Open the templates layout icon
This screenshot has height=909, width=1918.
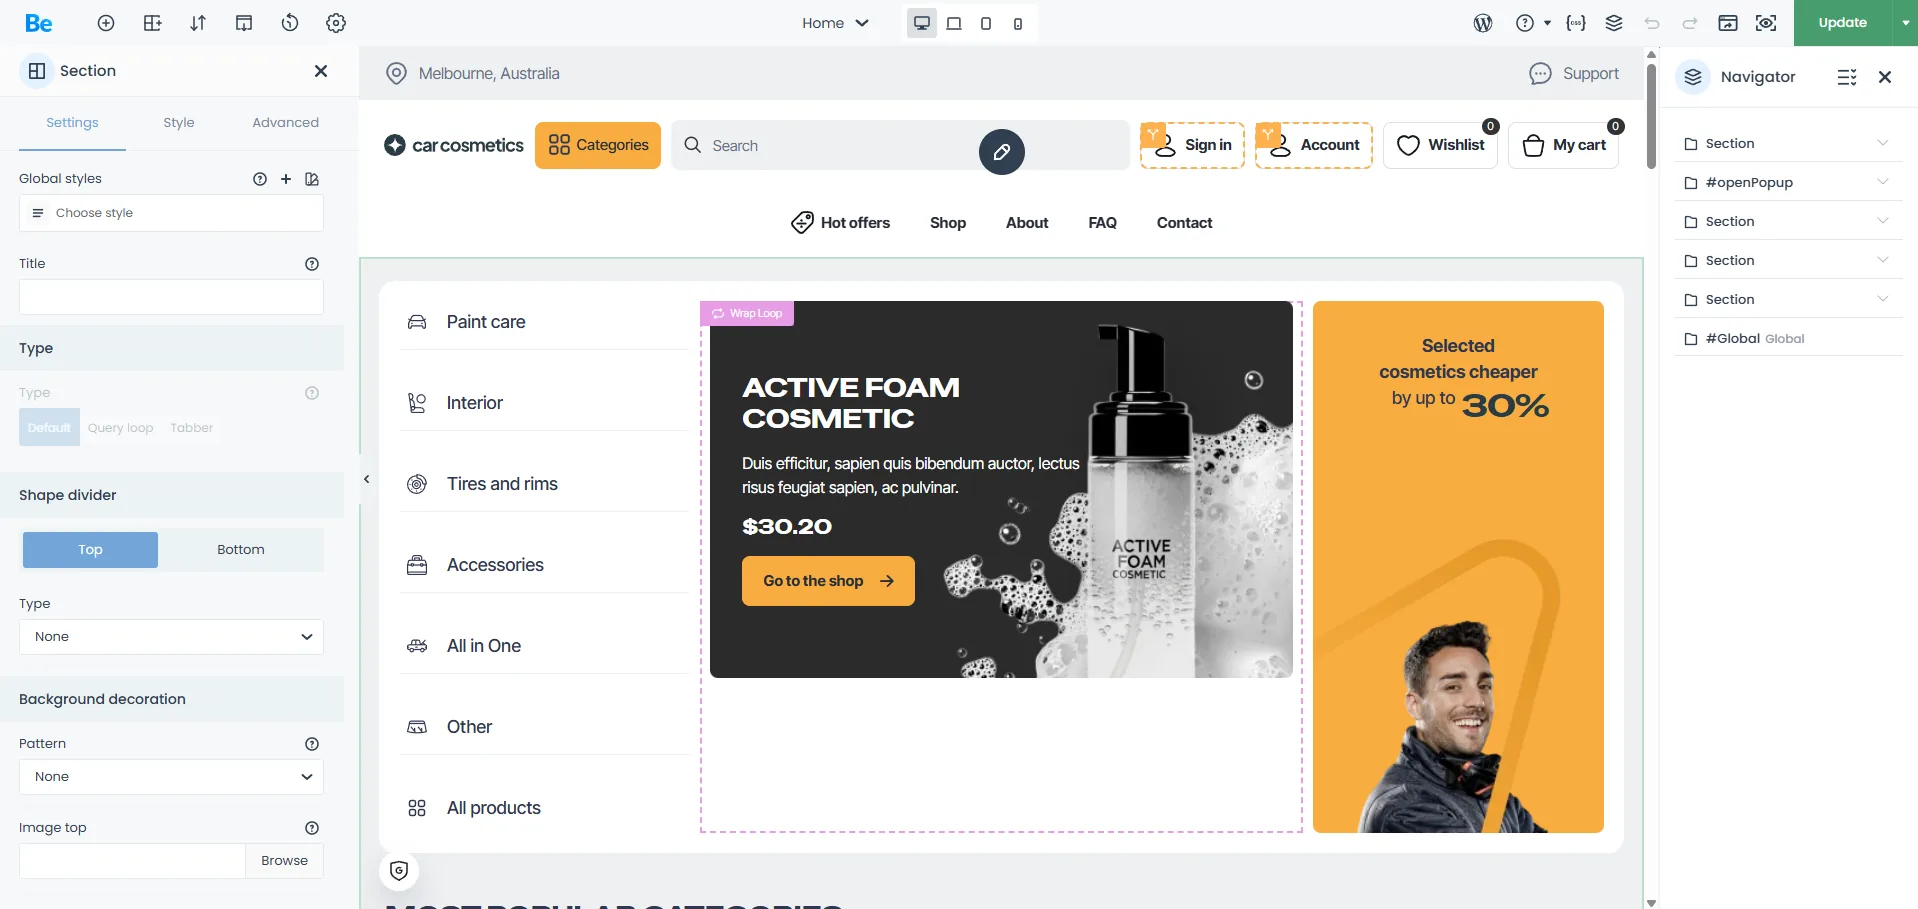click(244, 23)
